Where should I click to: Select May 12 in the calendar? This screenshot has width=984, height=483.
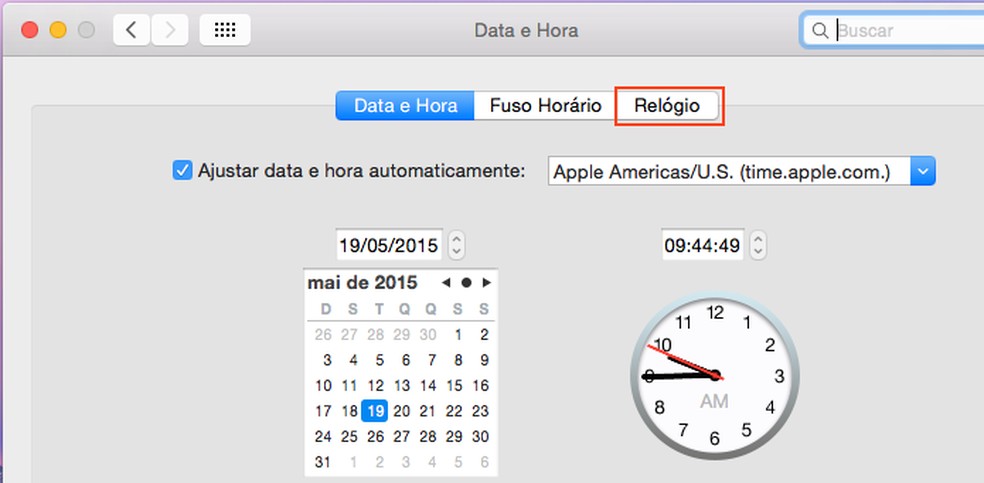[375, 385]
